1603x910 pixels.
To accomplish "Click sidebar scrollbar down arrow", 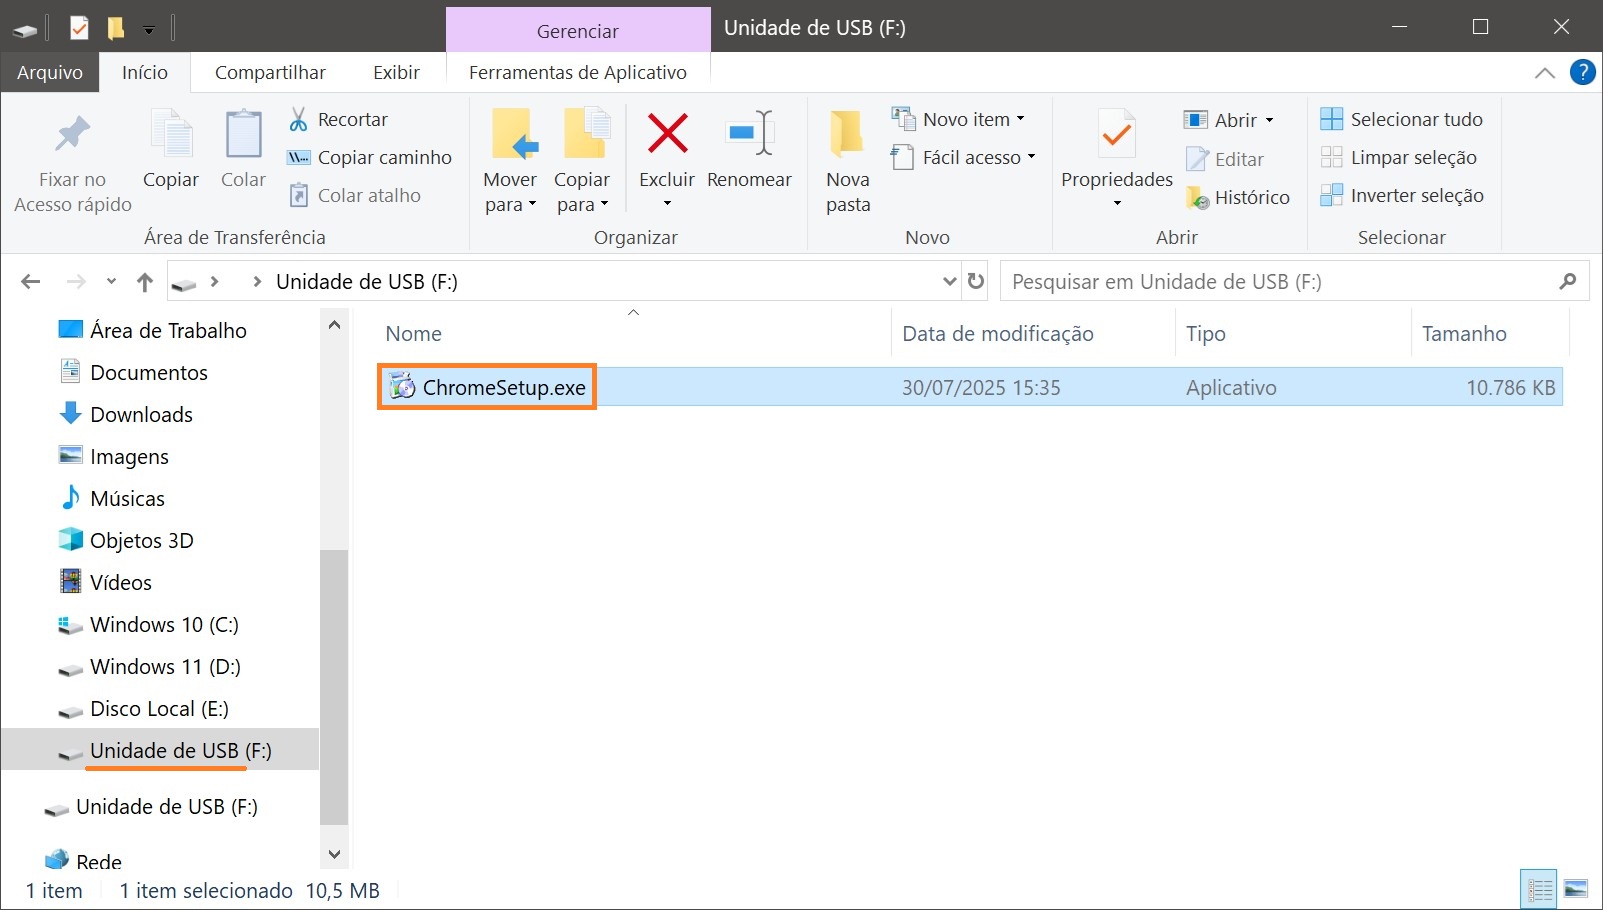I will tap(334, 854).
